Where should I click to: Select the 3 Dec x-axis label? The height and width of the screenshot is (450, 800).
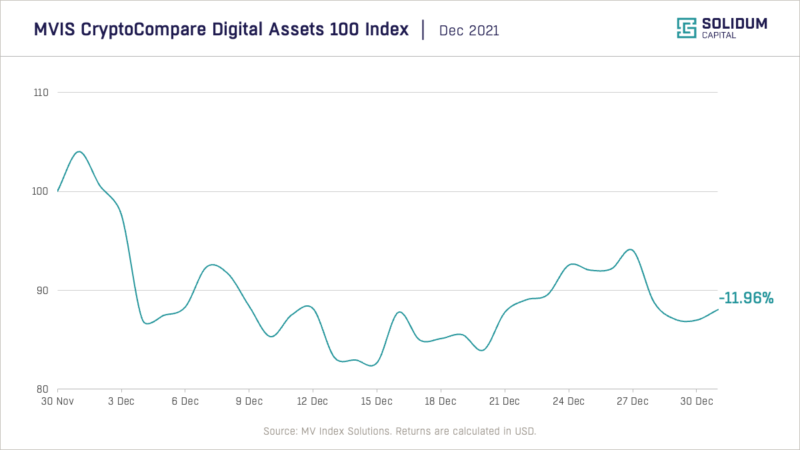pyautogui.click(x=122, y=400)
